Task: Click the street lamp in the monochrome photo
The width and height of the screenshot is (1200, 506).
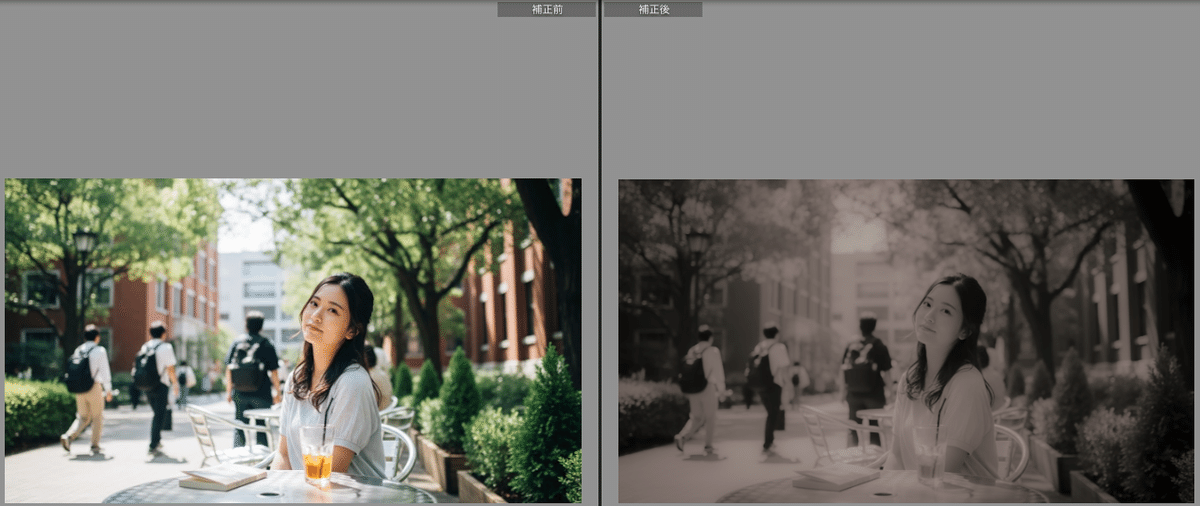Action: tap(698, 245)
